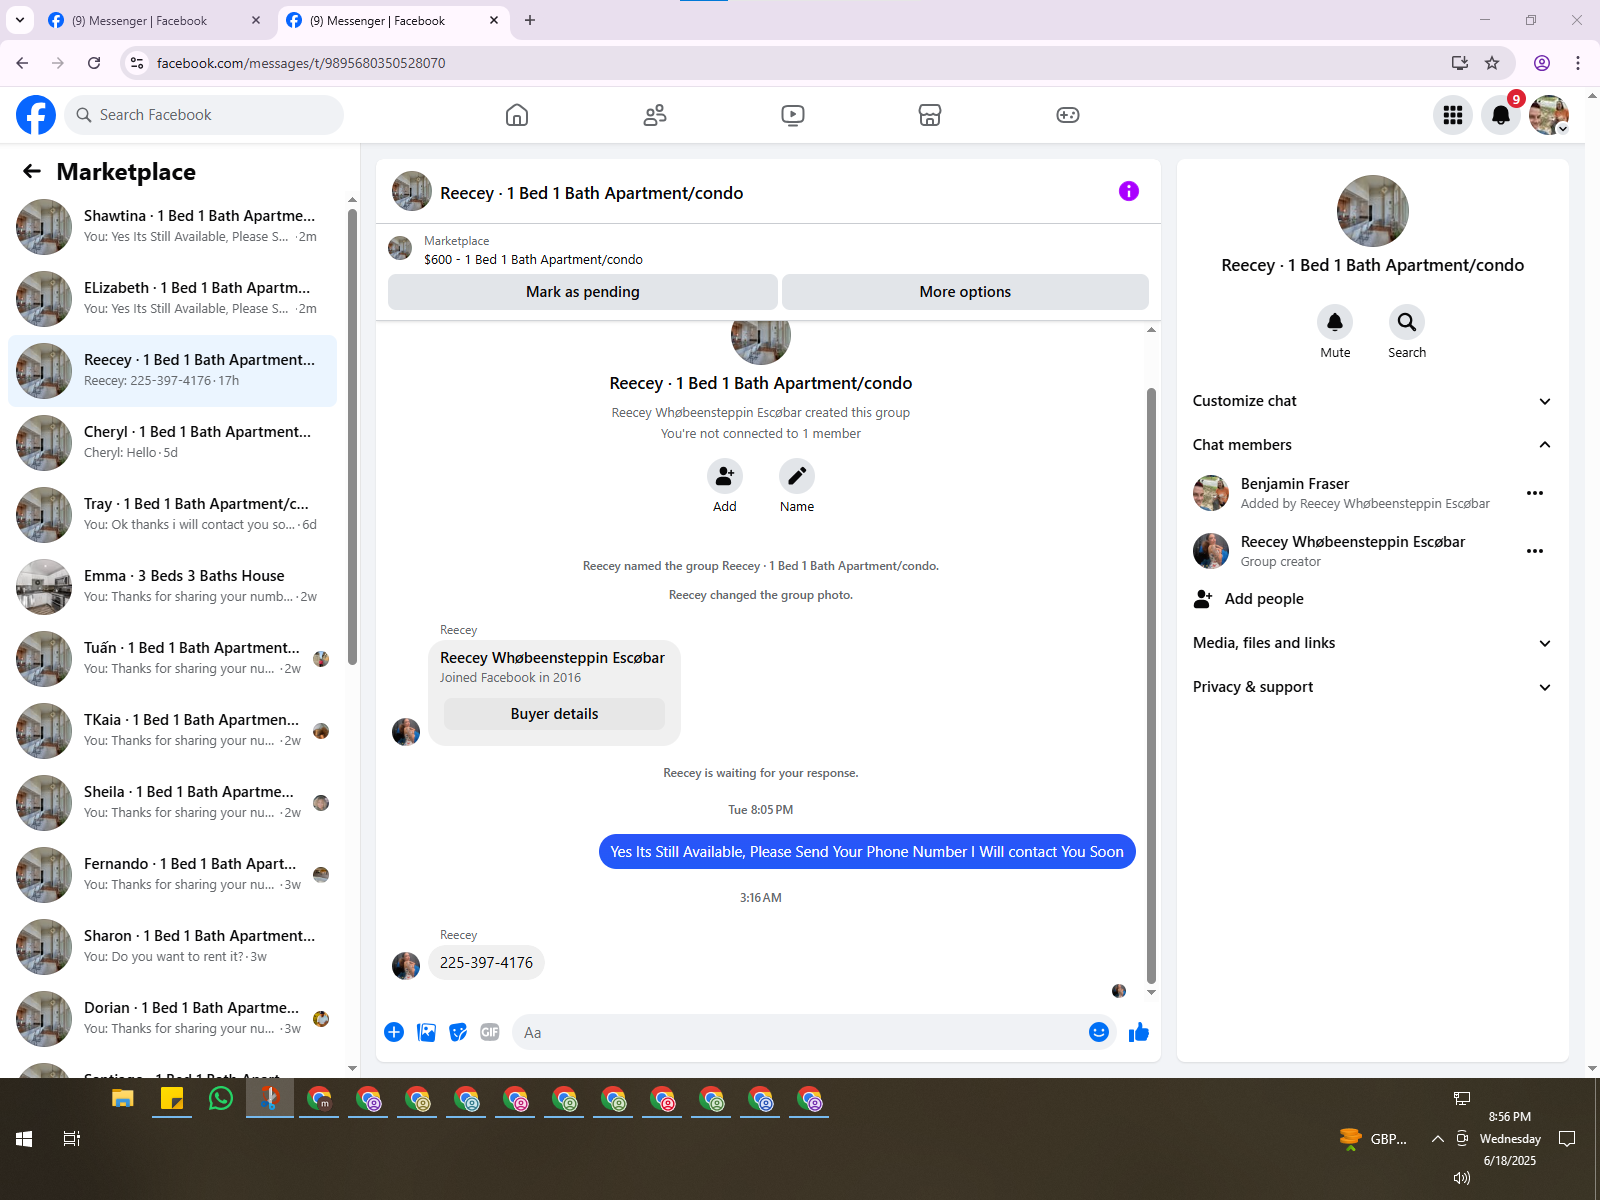Open the Gaming controller icon
This screenshot has height=1200, width=1600.
pos(1068,115)
